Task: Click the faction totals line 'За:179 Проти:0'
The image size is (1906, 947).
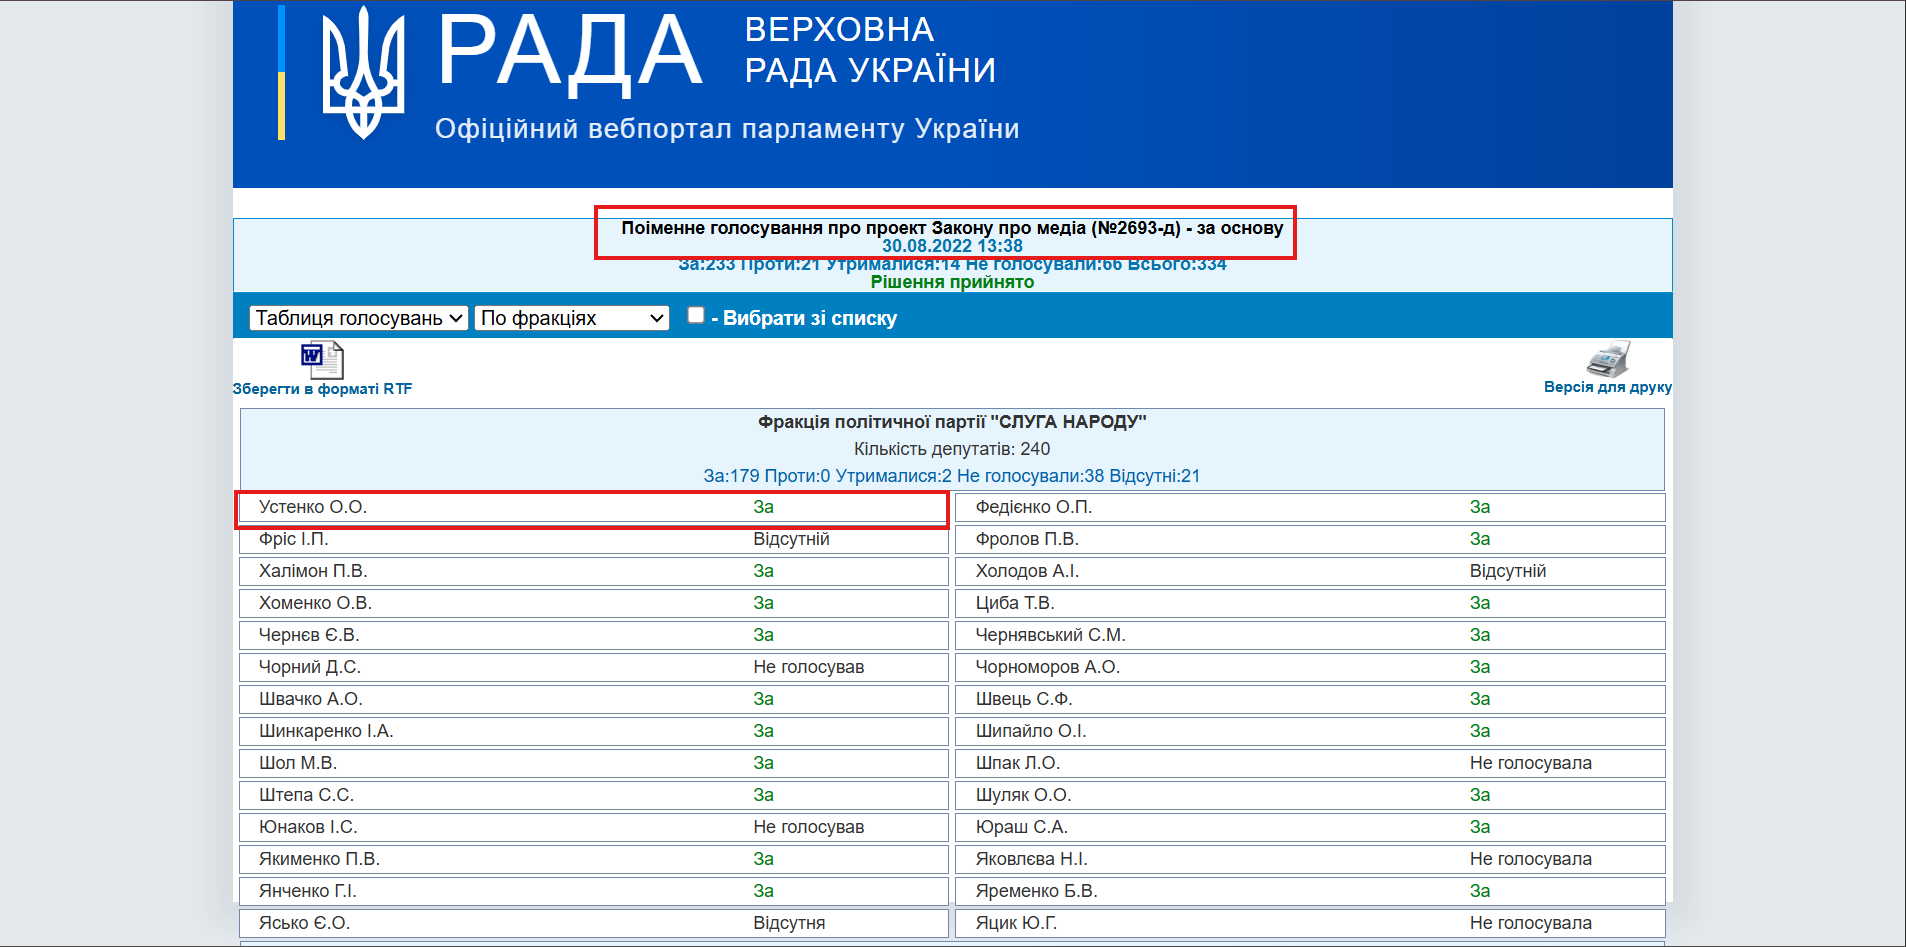Action: 952,476
